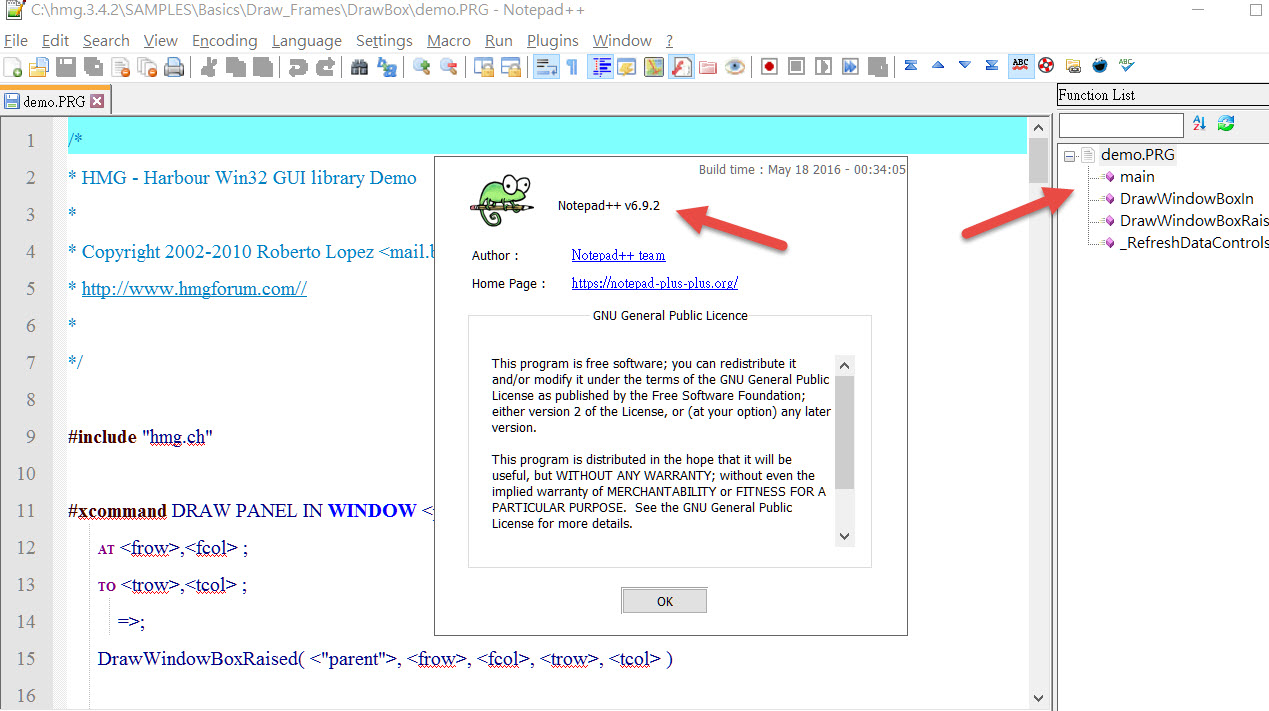The image size is (1269, 711).
Task: Click the Function List toolbar icon
Action: pos(681,67)
